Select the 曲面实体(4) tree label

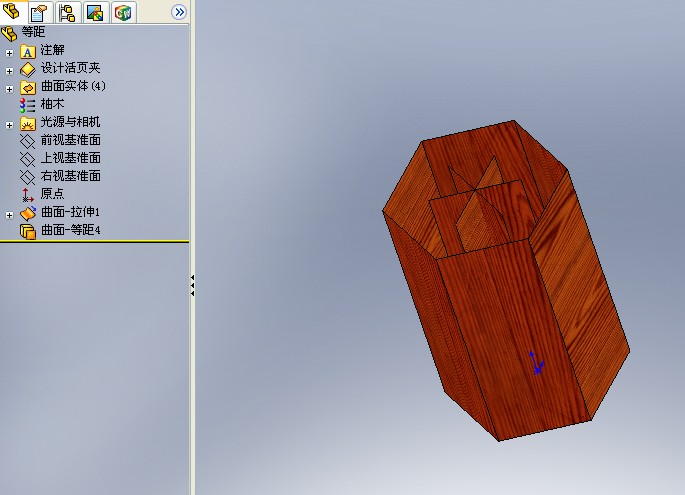(73, 86)
